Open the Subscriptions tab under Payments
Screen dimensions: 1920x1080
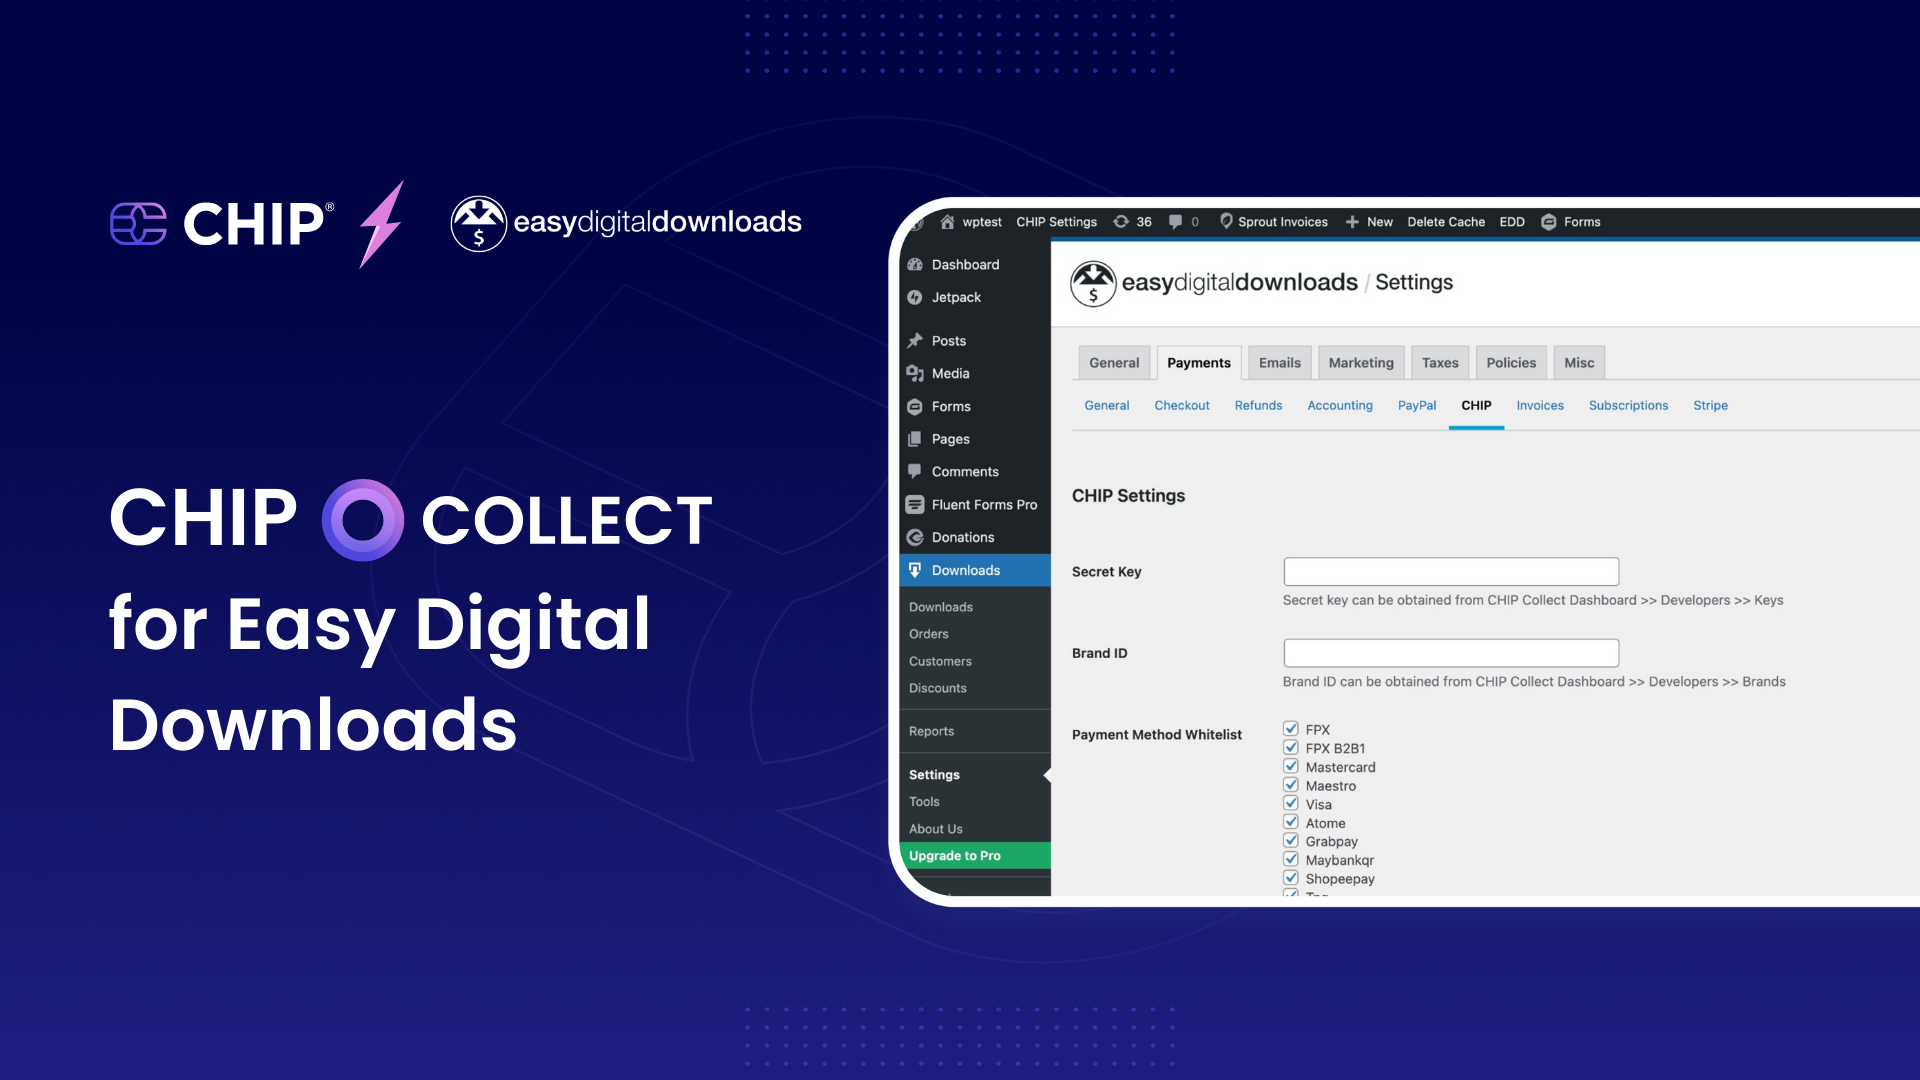pos(1627,405)
